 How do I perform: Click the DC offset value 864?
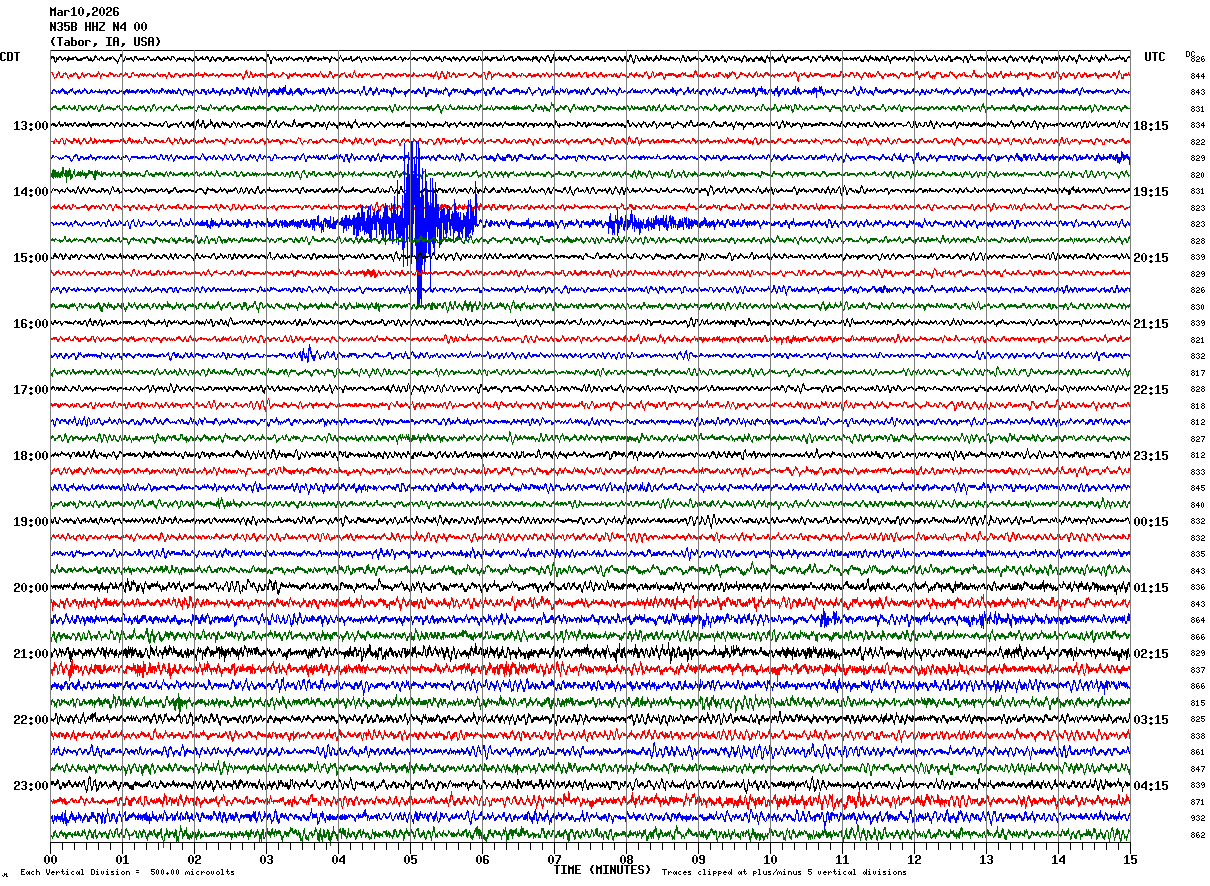coord(1197,620)
